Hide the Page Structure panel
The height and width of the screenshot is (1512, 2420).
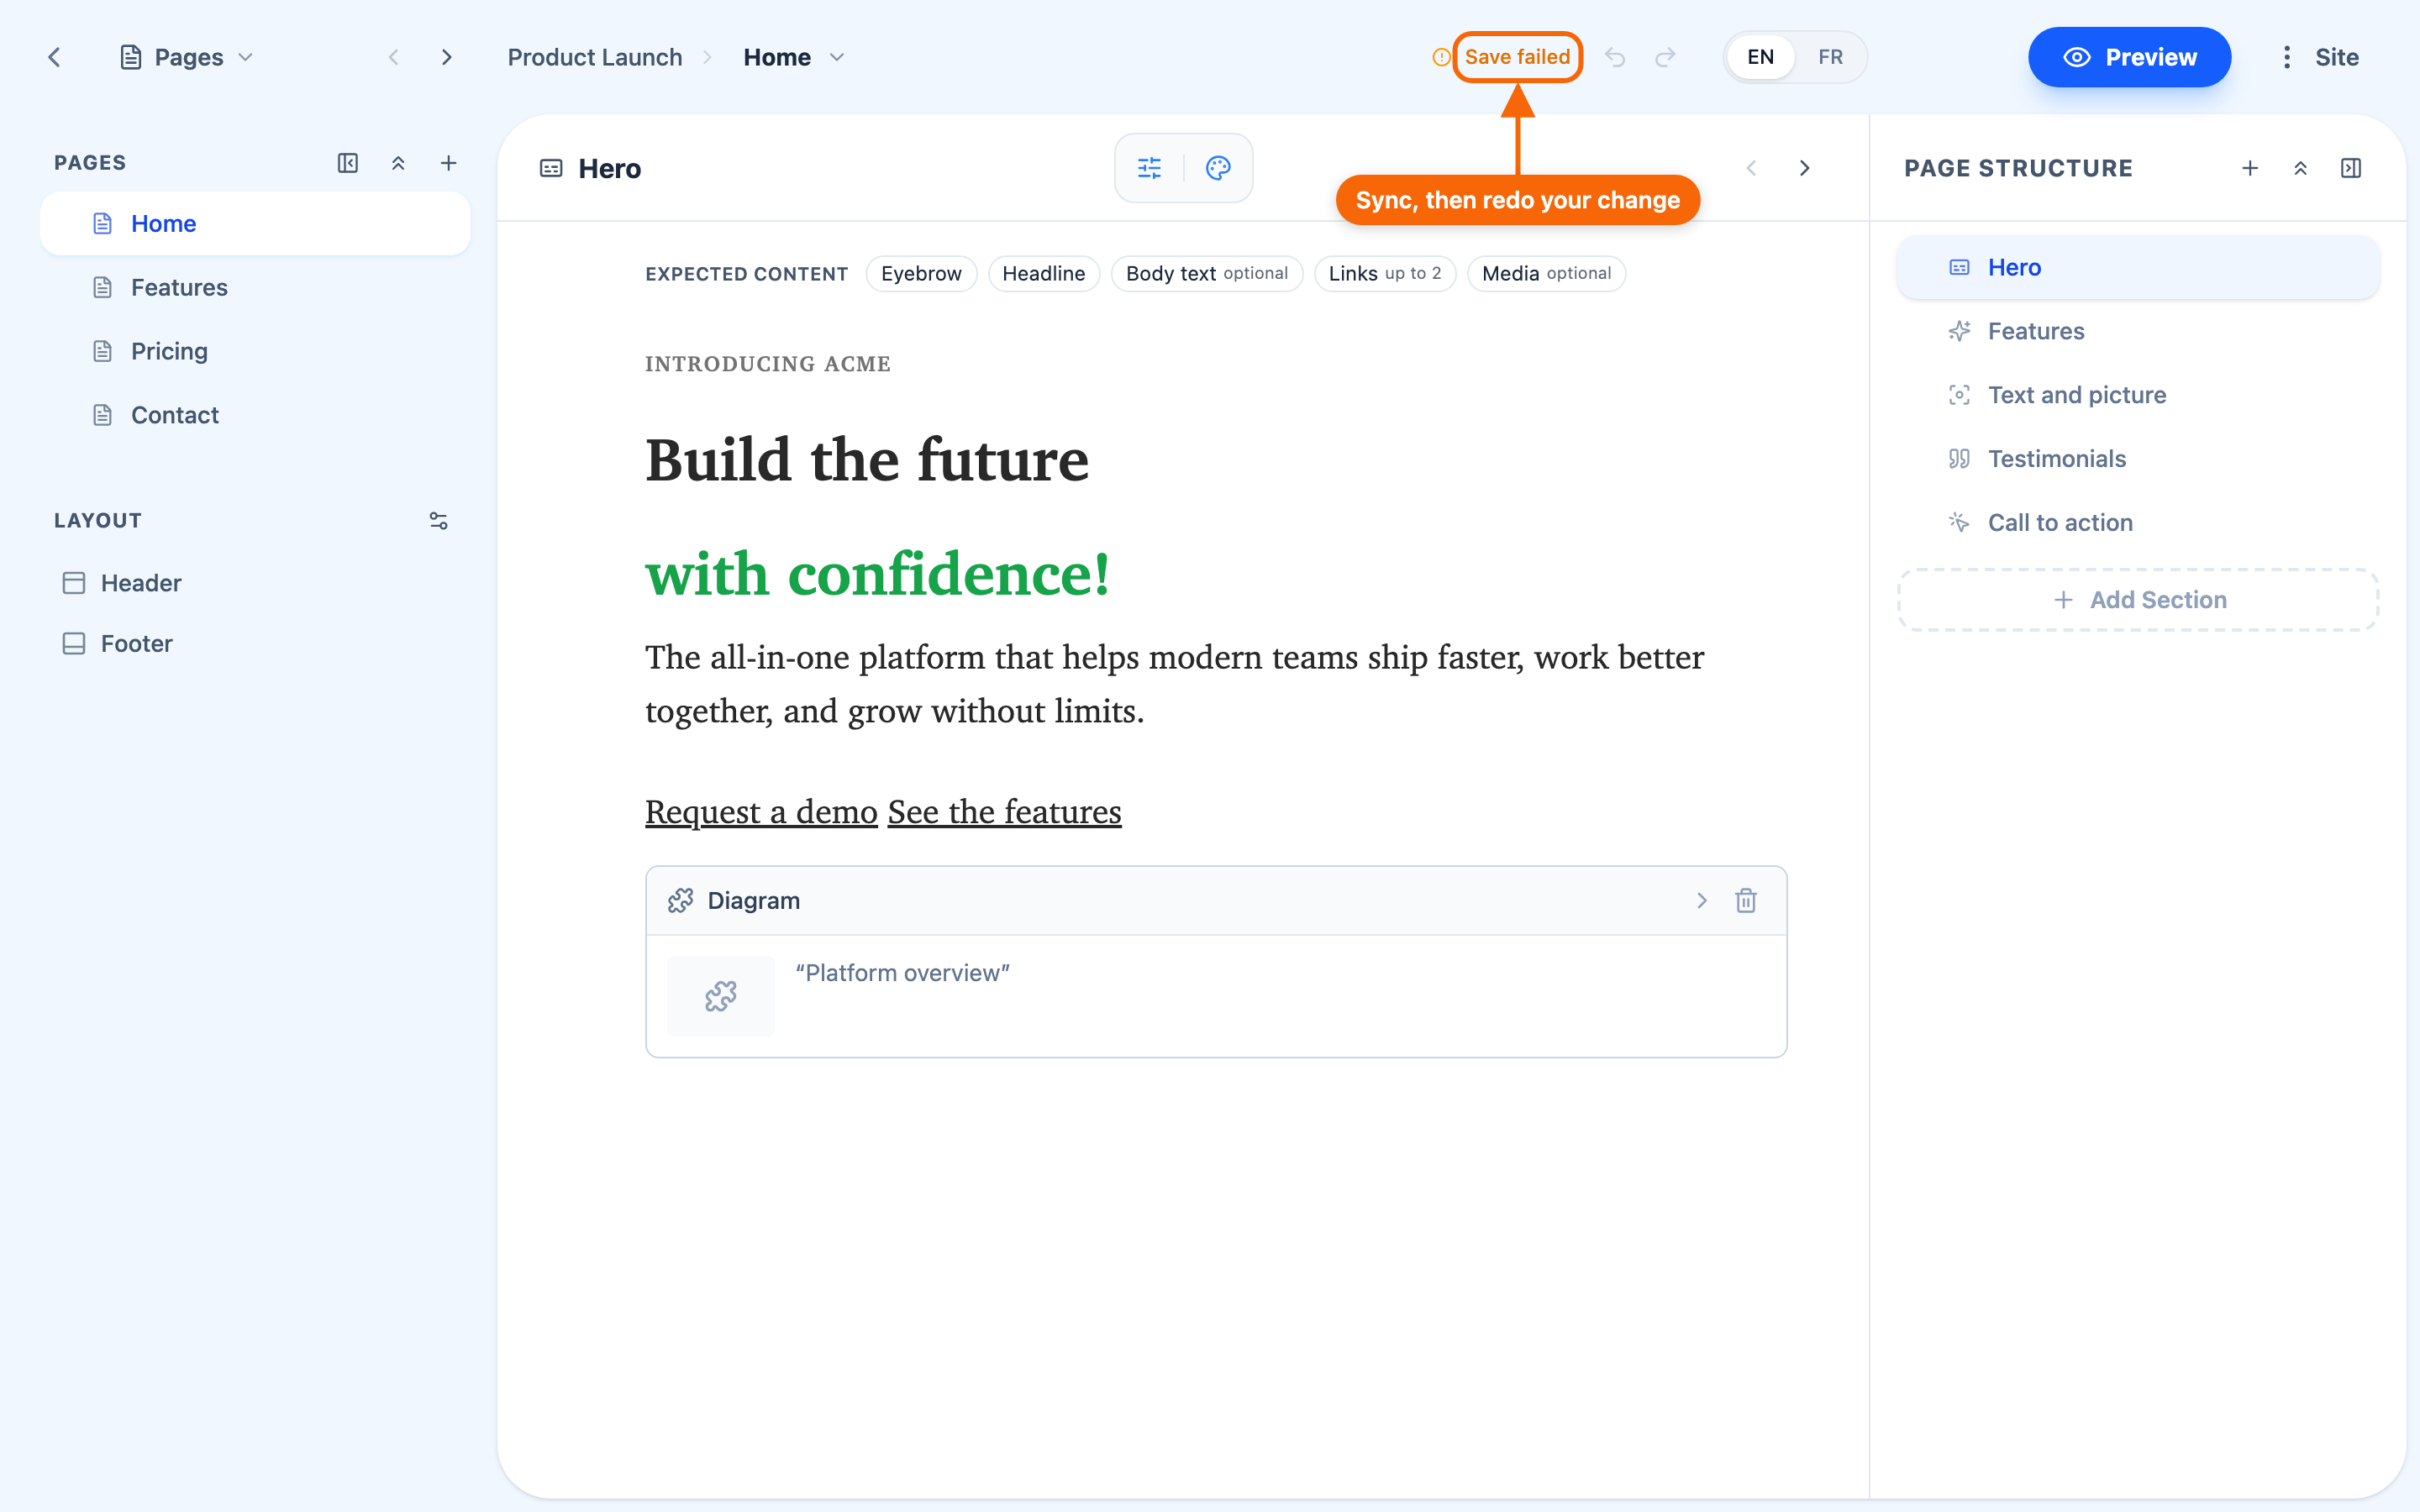tap(2351, 168)
